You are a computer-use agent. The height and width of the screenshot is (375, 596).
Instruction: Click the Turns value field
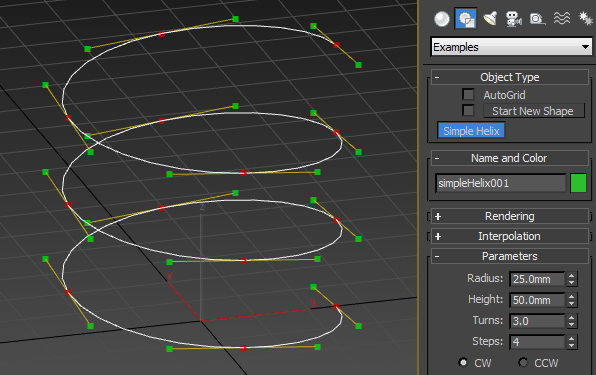click(537, 321)
